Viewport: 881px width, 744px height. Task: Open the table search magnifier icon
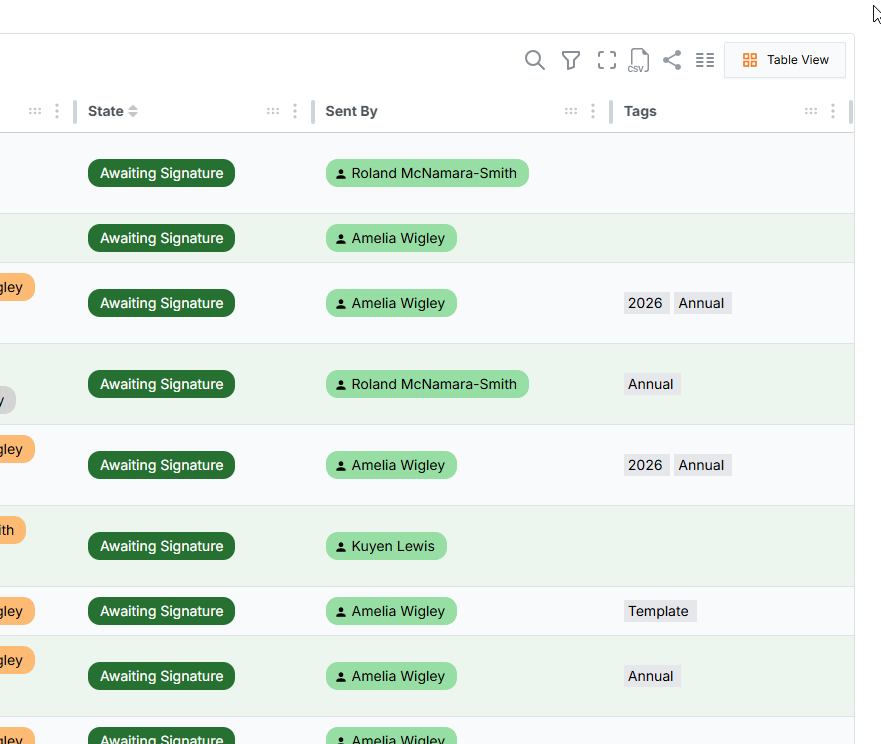pyautogui.click(x=535, y=60)
